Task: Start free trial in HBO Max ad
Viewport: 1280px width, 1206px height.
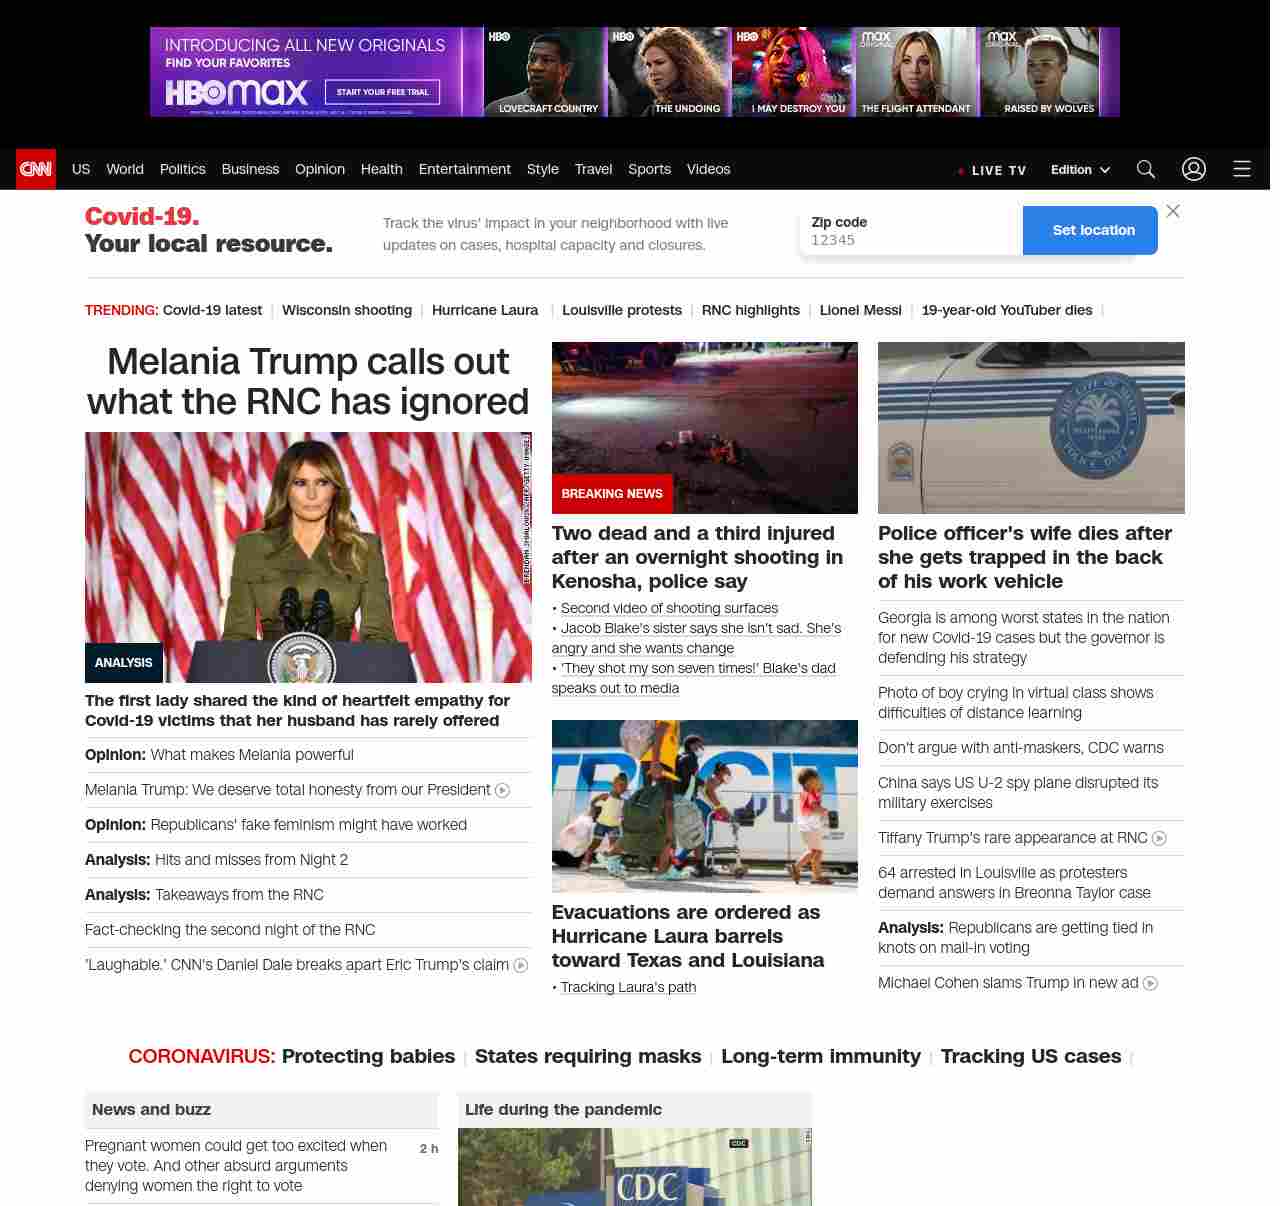Action: click(382, 92)
